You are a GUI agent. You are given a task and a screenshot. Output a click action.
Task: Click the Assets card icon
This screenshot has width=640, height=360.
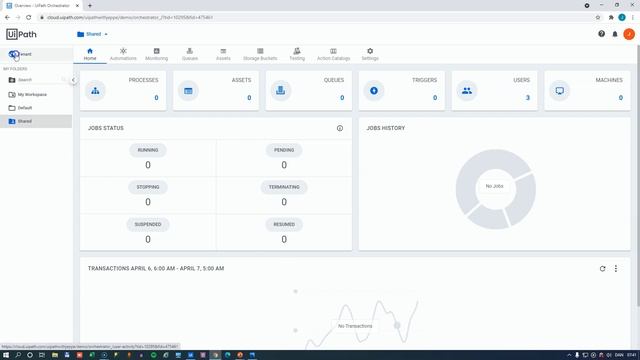(188, 91)
